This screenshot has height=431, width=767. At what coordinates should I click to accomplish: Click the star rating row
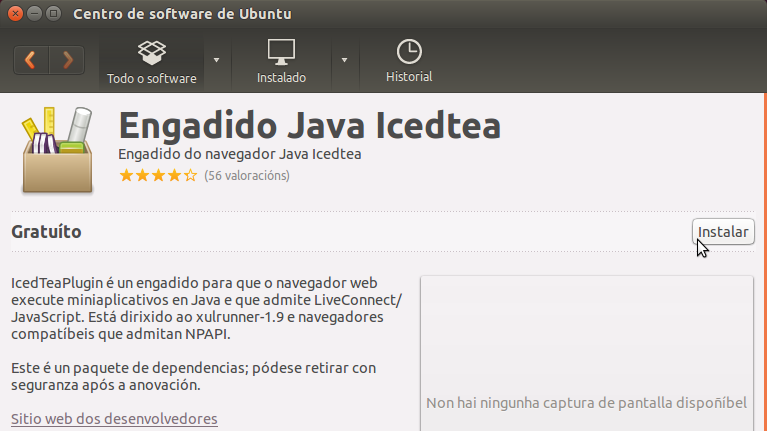coord(158,175)
